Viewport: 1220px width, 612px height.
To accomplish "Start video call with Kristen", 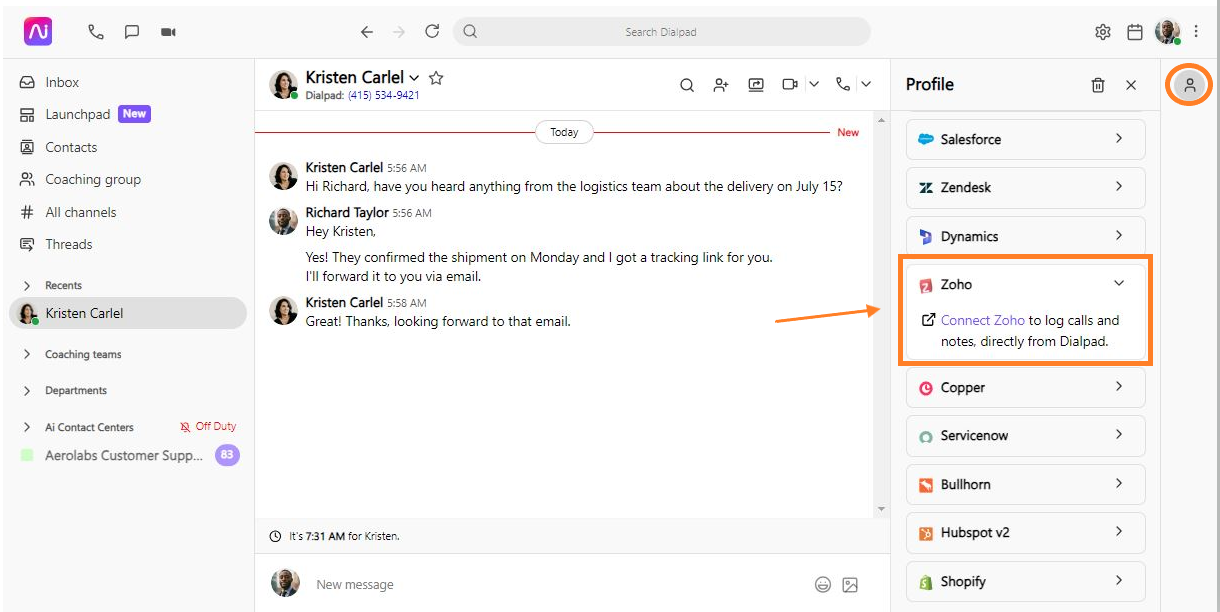I will (x=790, y=85).
